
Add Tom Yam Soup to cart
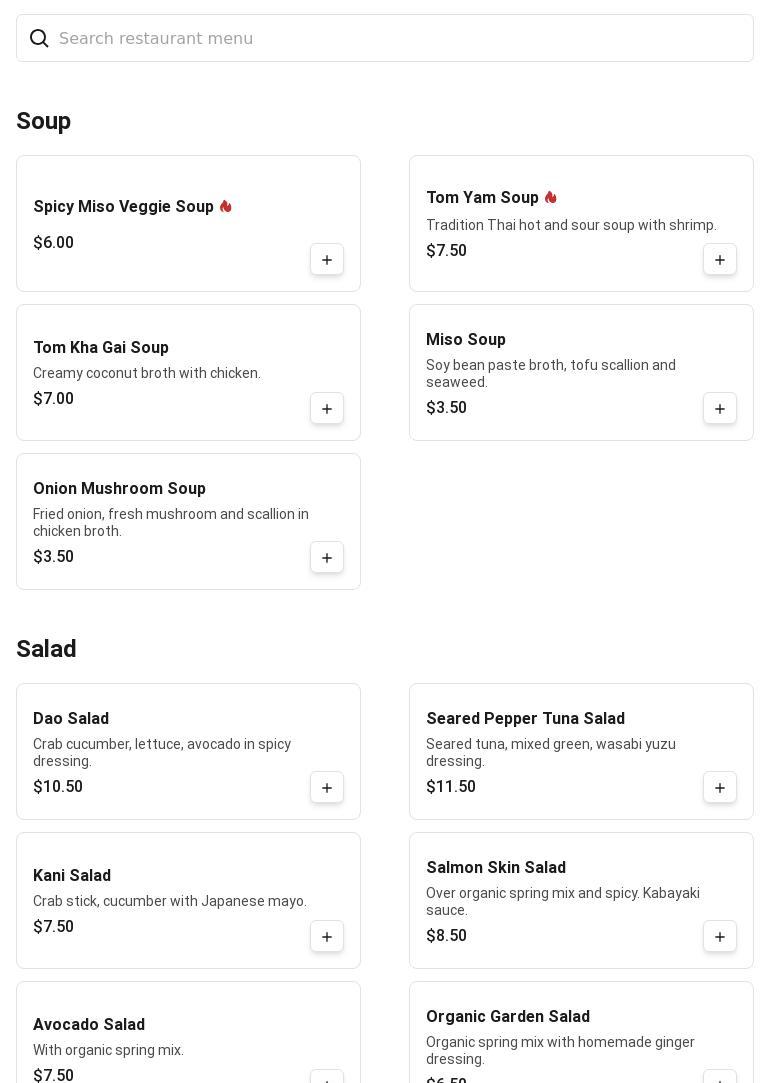pyautogui.click(x=720, y=260)
